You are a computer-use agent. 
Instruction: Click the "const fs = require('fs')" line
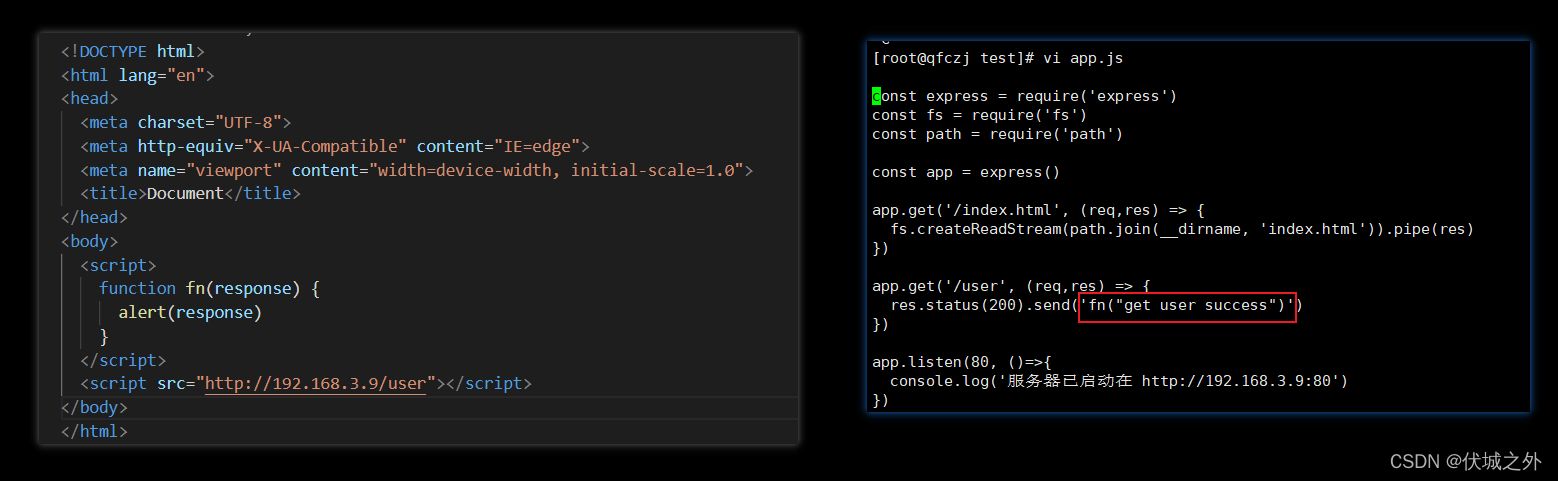coord(979,115)
